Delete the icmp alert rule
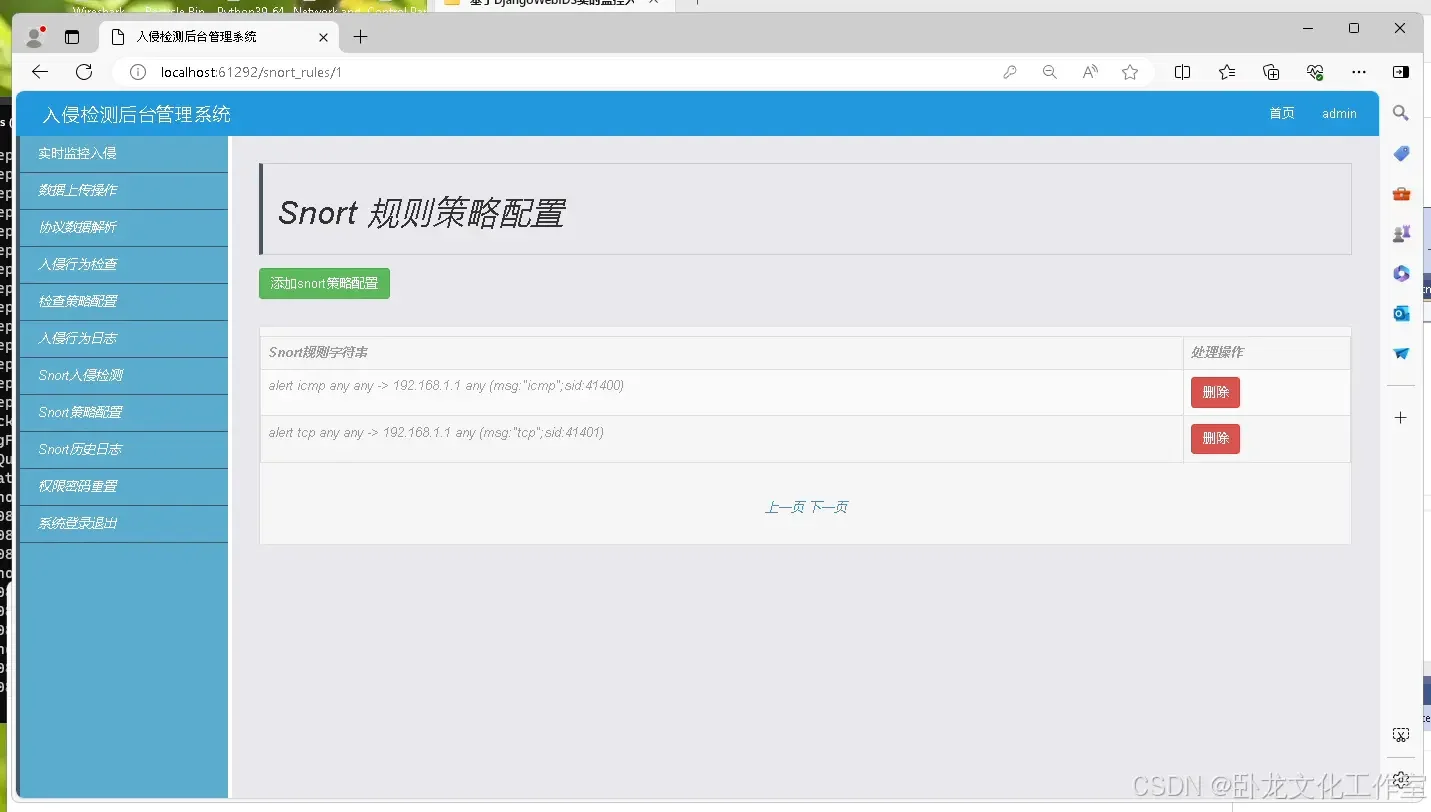The height and width of the screenshot is (812, 1431). click(1215, 392)
